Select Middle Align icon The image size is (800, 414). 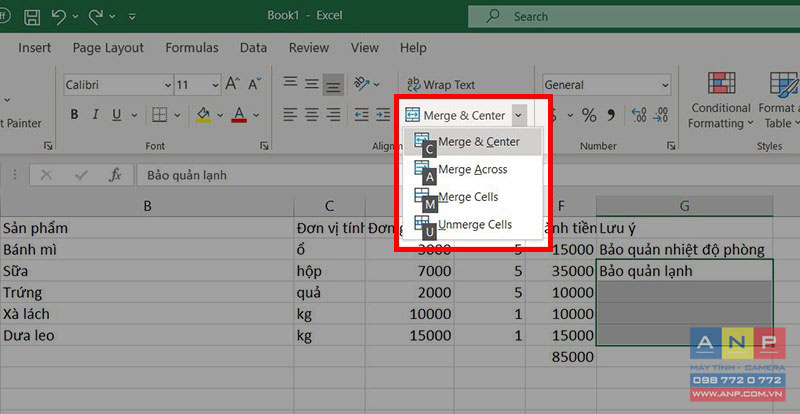pos(312,83)
